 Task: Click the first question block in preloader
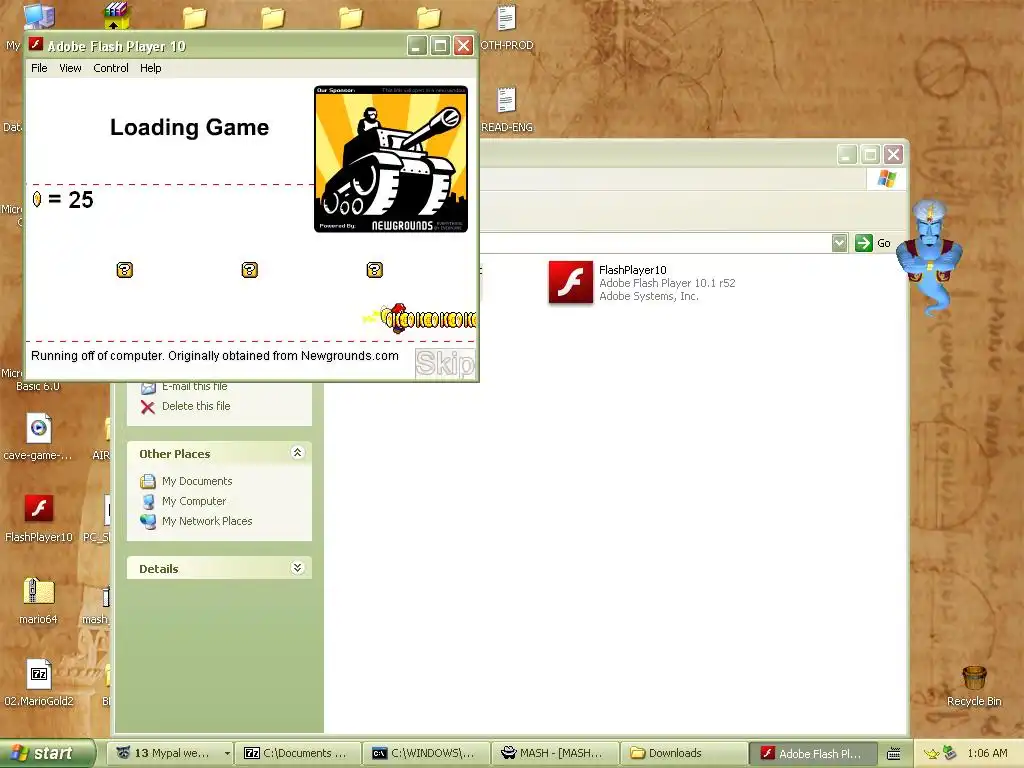(125, 270)
